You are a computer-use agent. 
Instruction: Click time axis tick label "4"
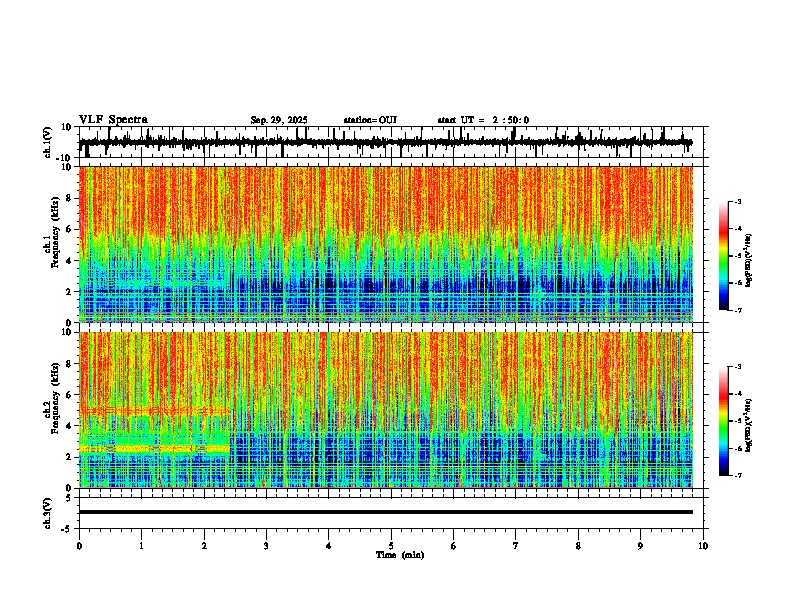tap(329, 546)
